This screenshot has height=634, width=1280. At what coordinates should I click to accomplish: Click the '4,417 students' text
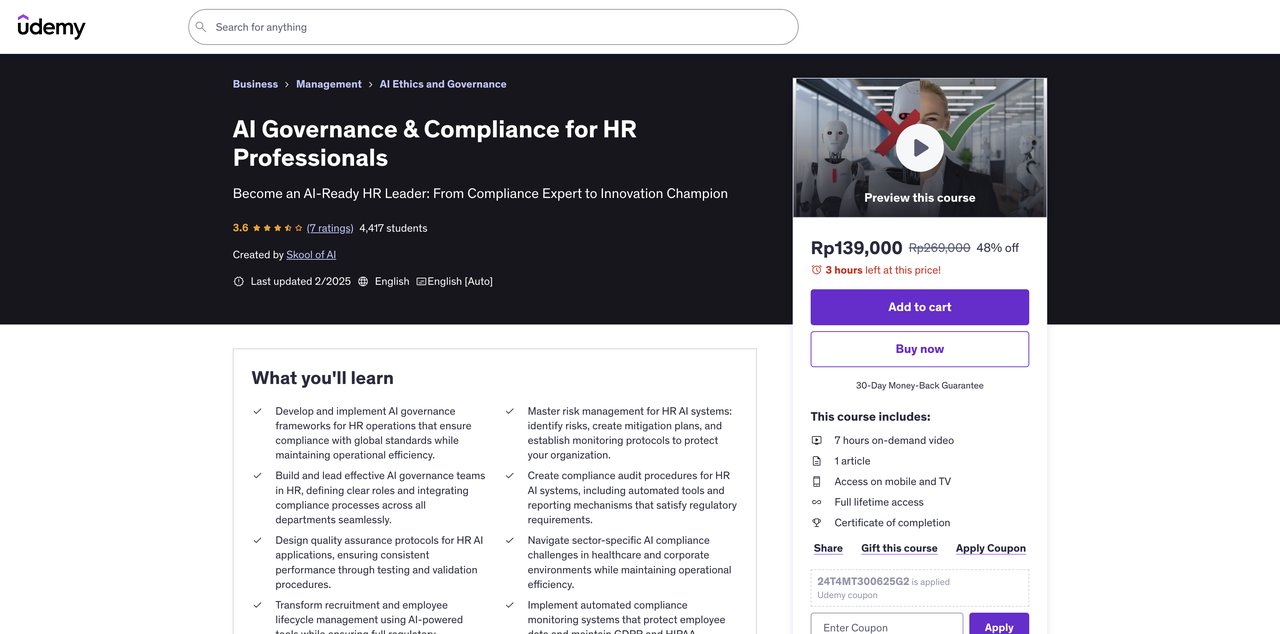click(393, 228)
